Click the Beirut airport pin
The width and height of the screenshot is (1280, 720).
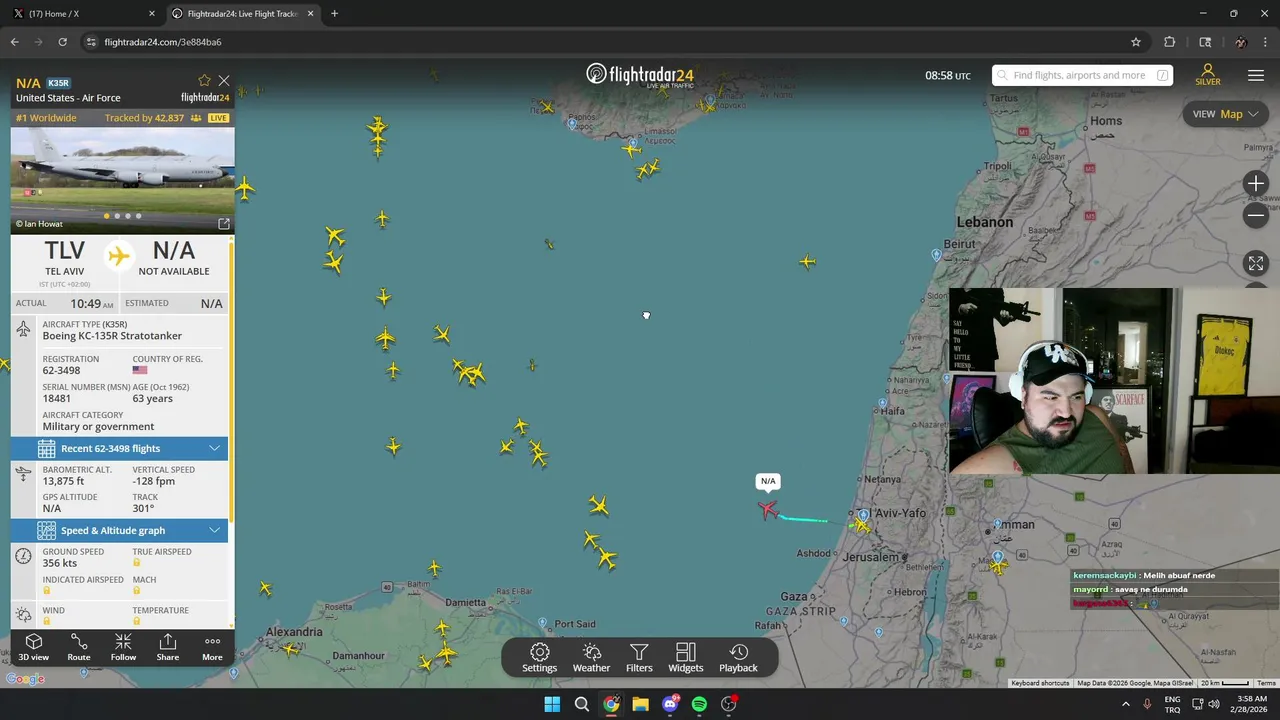tap(936, 255)
